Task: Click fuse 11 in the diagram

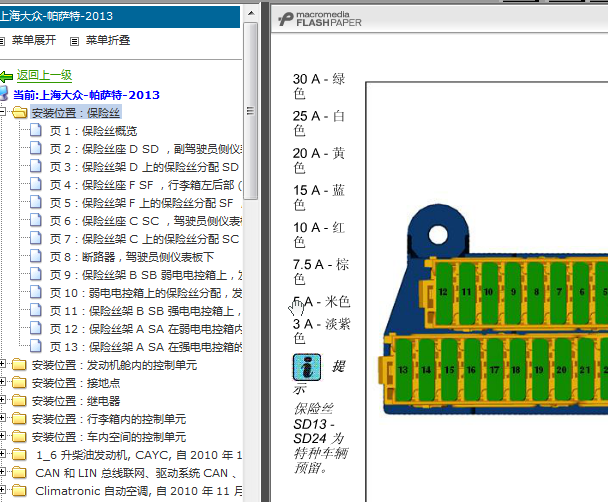Action: tap(466, 292)
